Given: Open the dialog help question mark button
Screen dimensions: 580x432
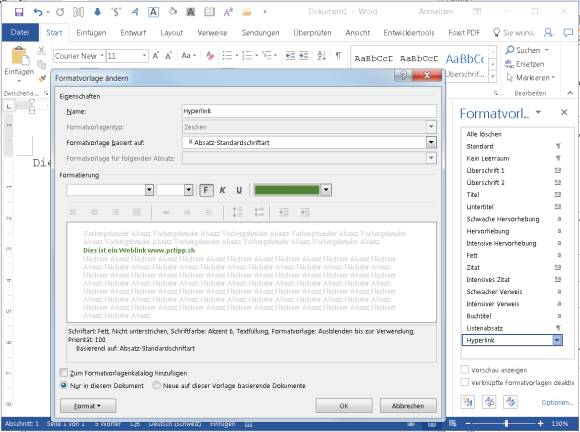Looking at the screenshot, I should click(403, 75).
